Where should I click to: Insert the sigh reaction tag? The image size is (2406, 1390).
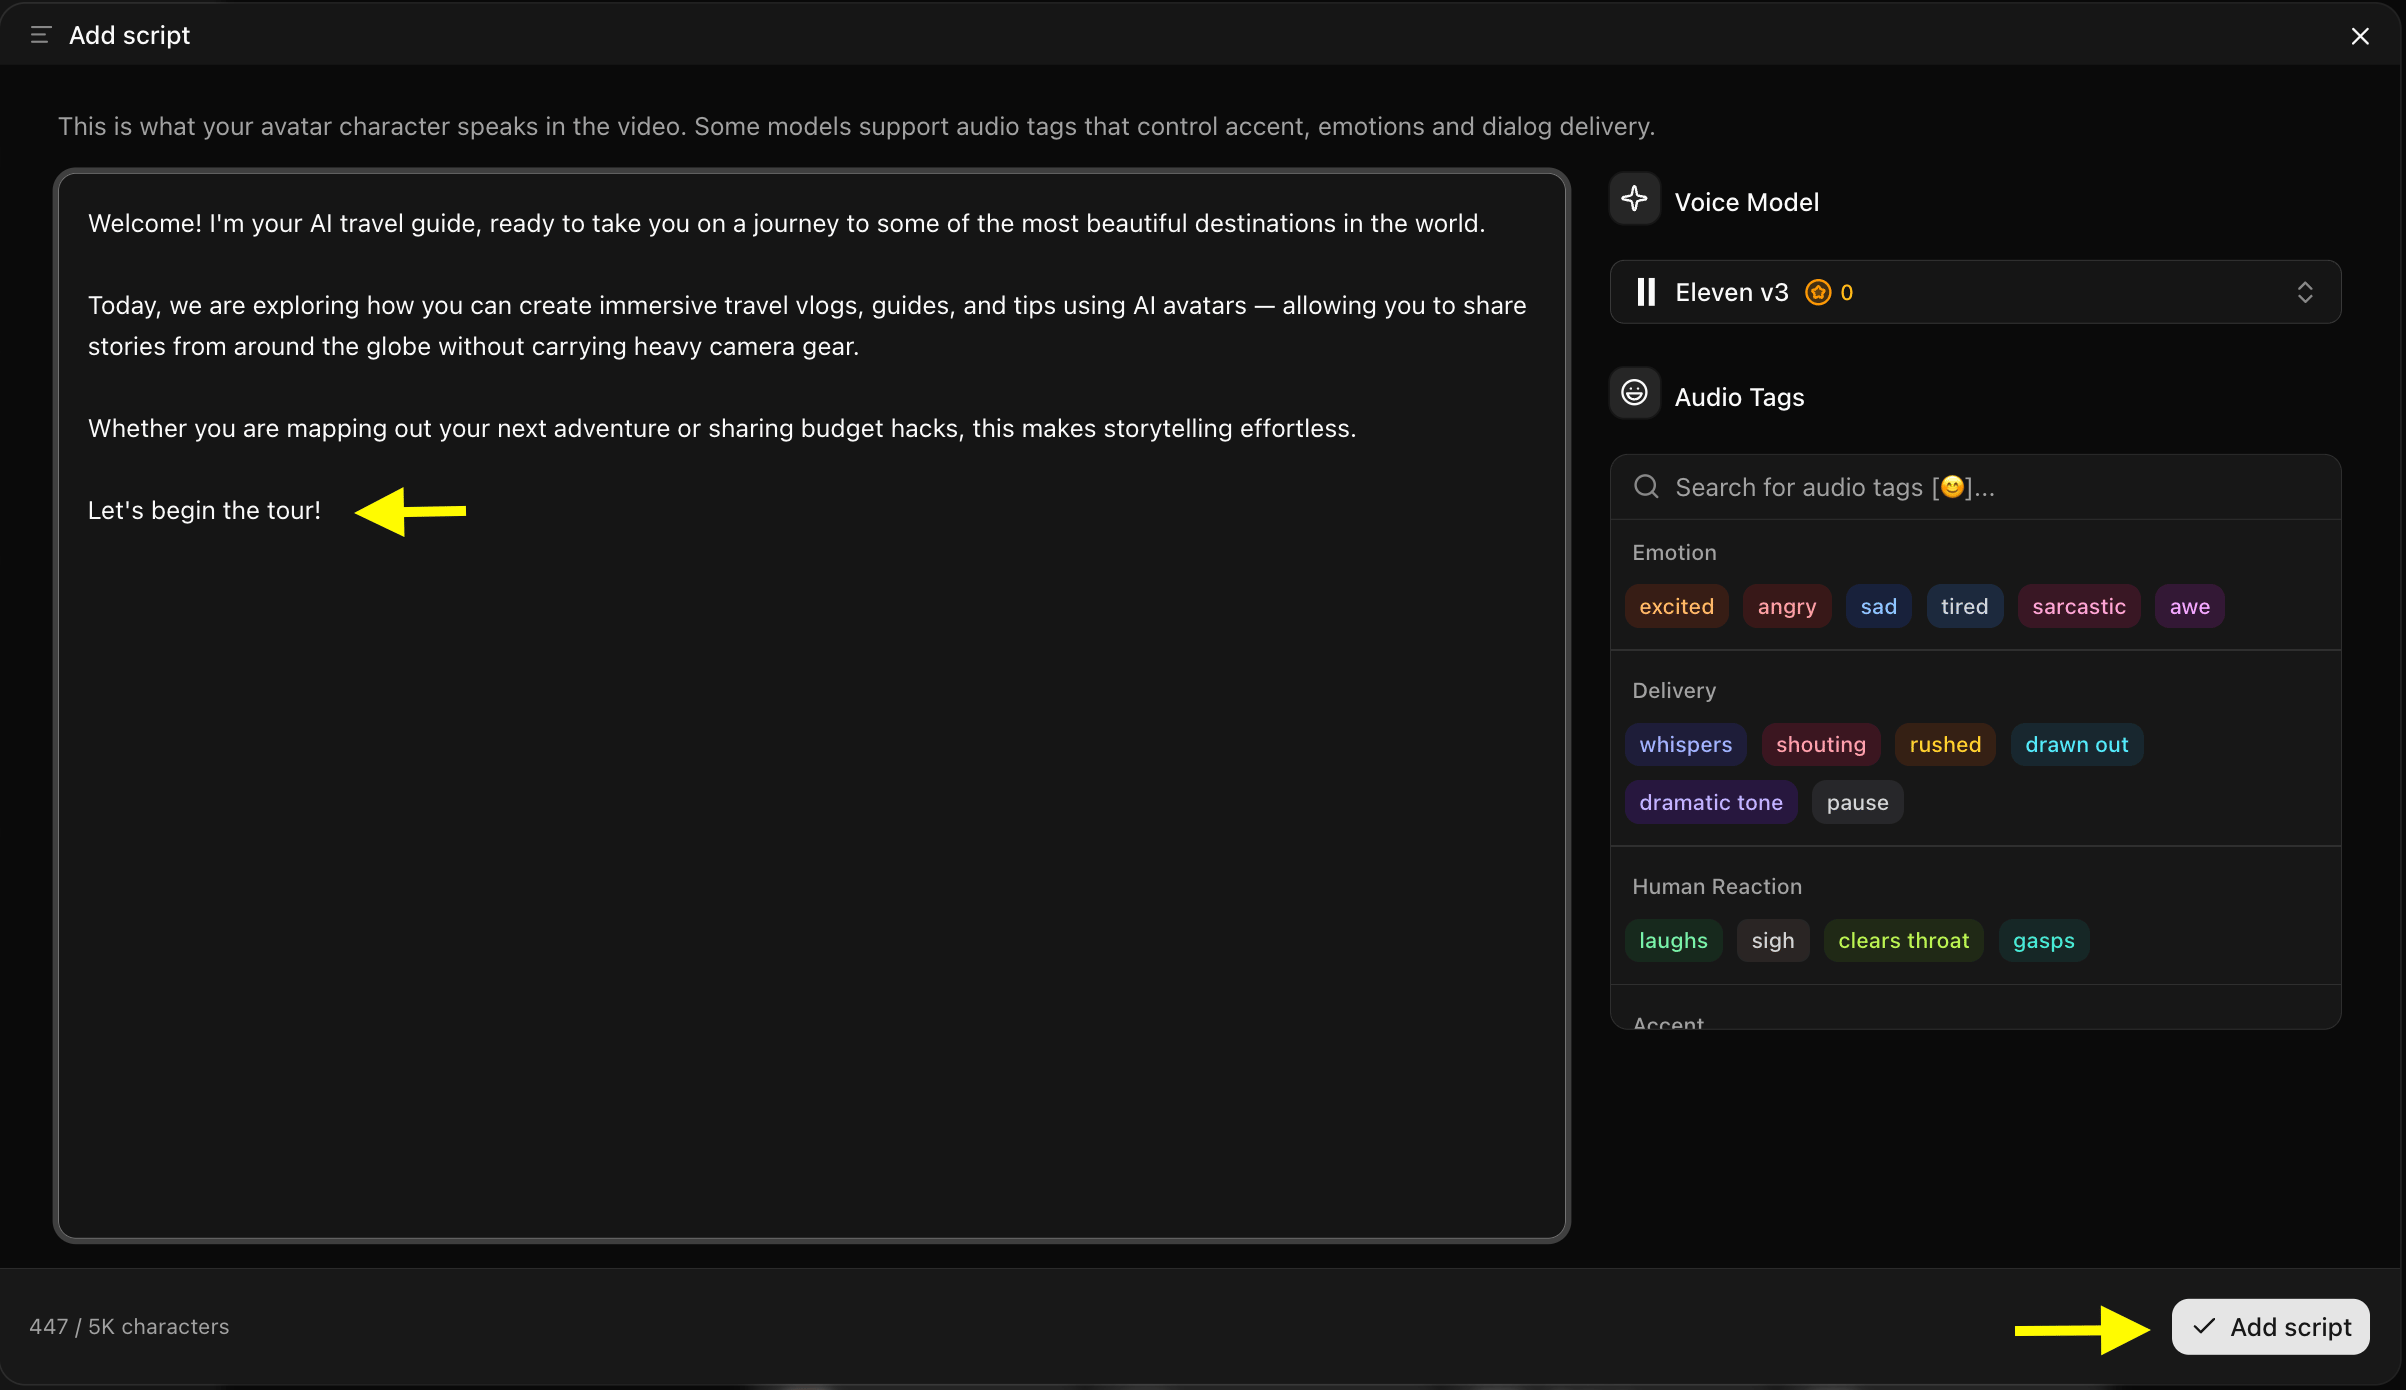click(1772, 940)
